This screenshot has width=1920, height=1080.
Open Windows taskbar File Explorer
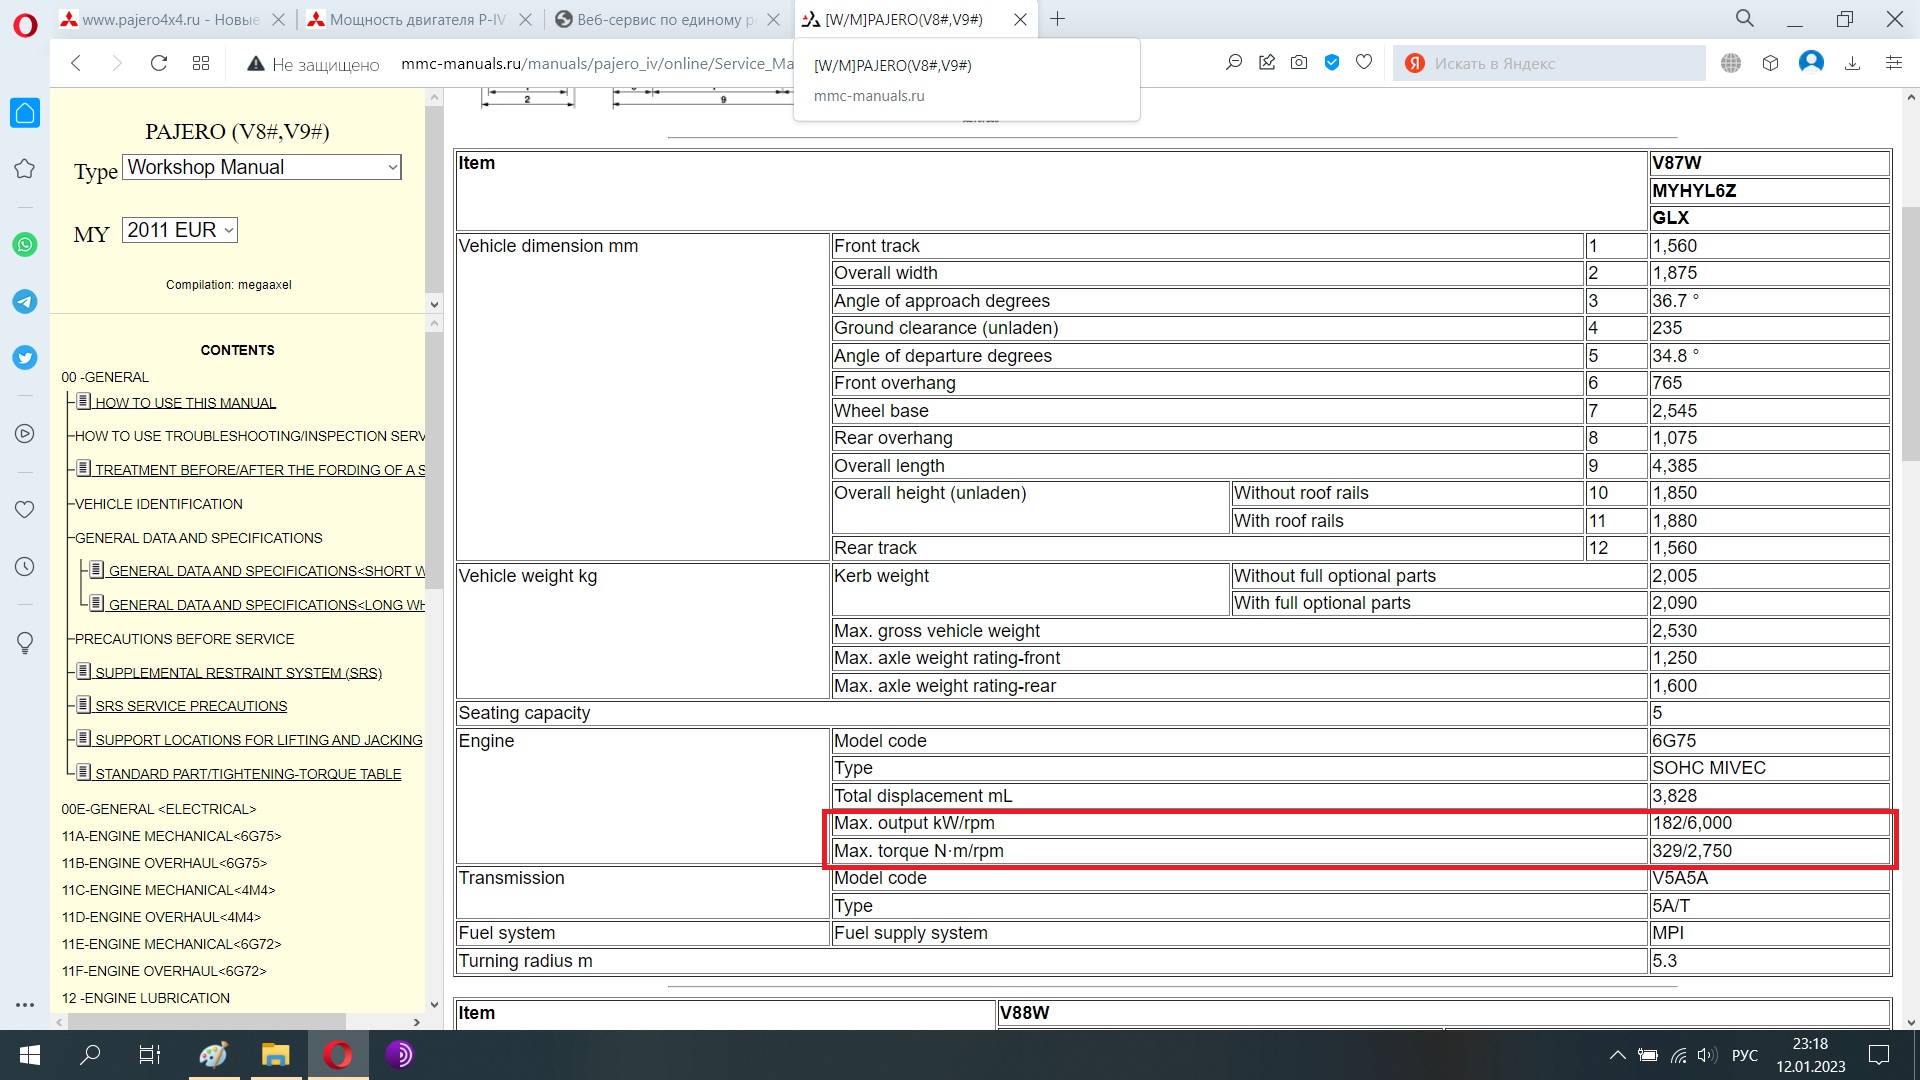click(275, 1055)
